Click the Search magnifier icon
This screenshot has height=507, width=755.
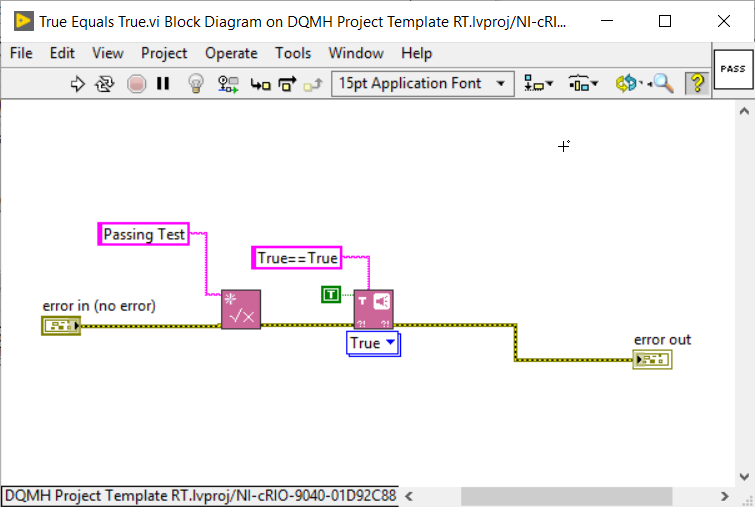click(663, 83)
